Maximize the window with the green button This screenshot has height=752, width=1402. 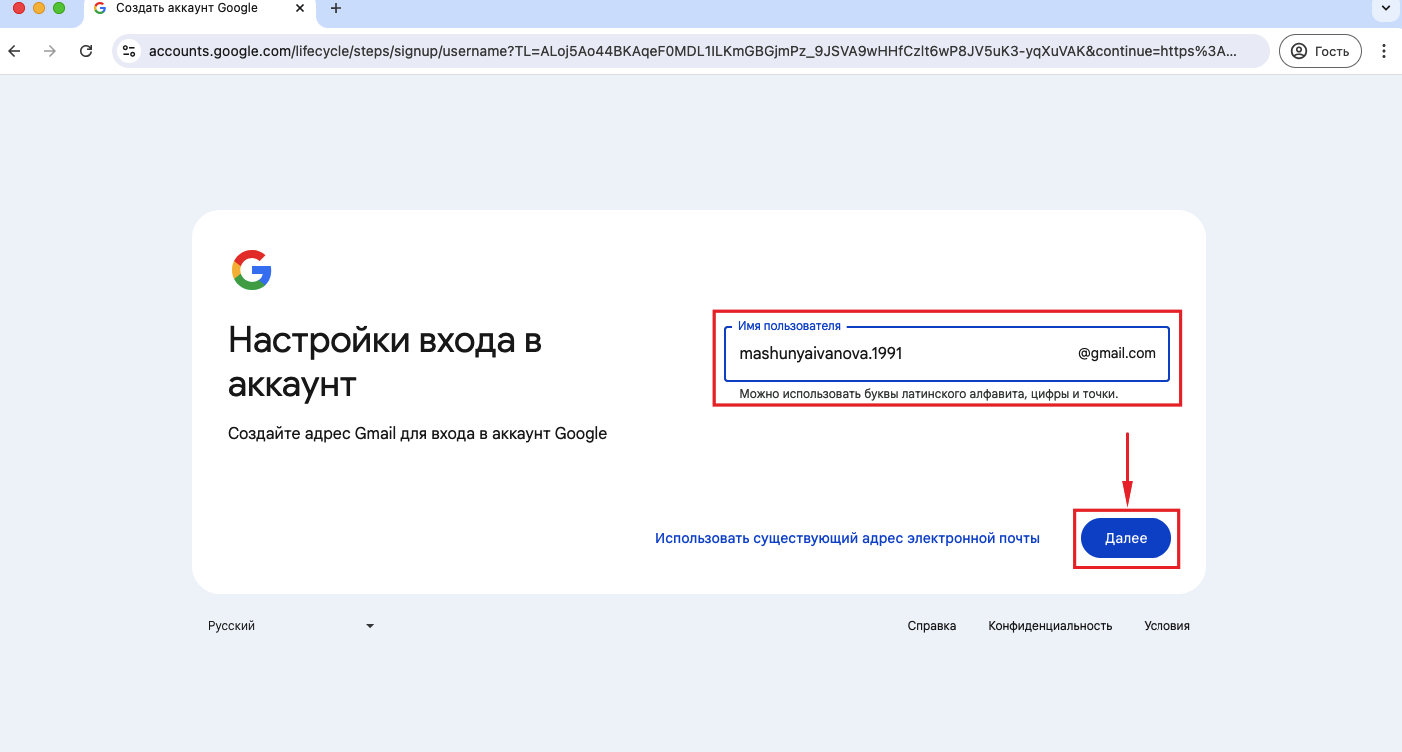[x=59, y=8]
